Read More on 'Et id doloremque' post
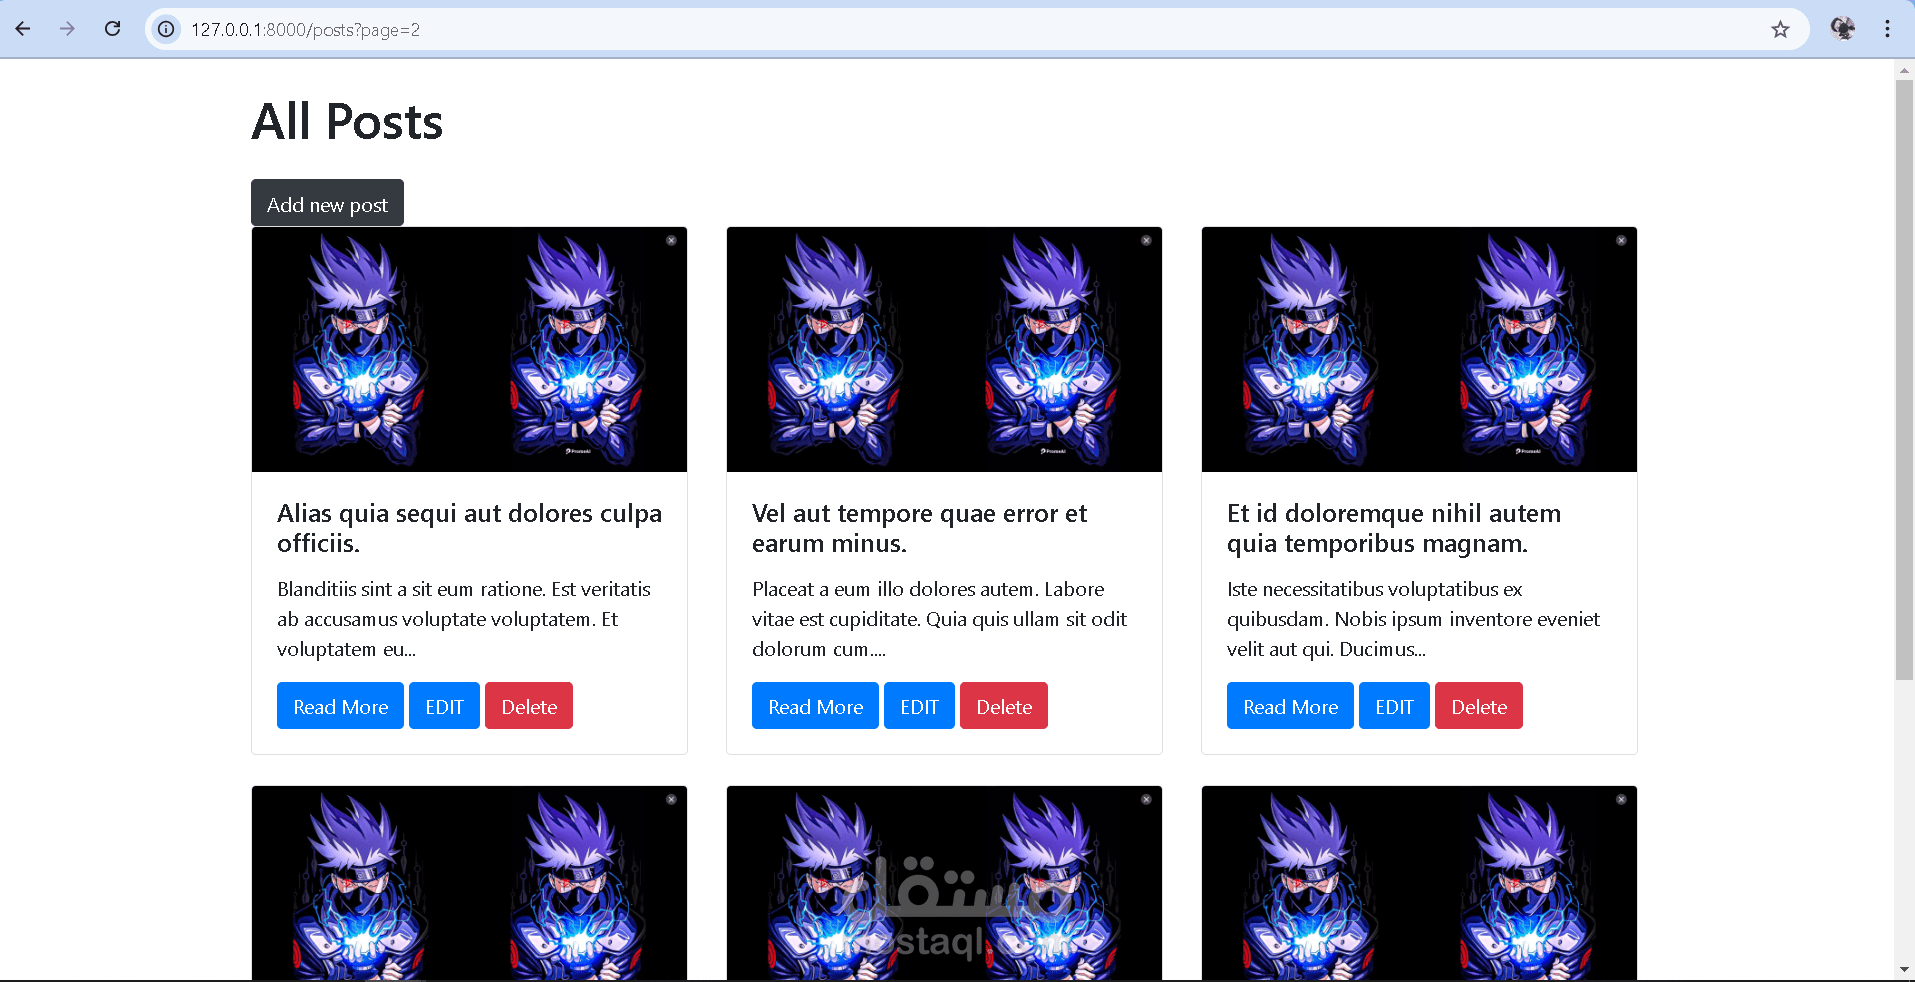Screen dimensions: 1915x982 (1290, 706)
